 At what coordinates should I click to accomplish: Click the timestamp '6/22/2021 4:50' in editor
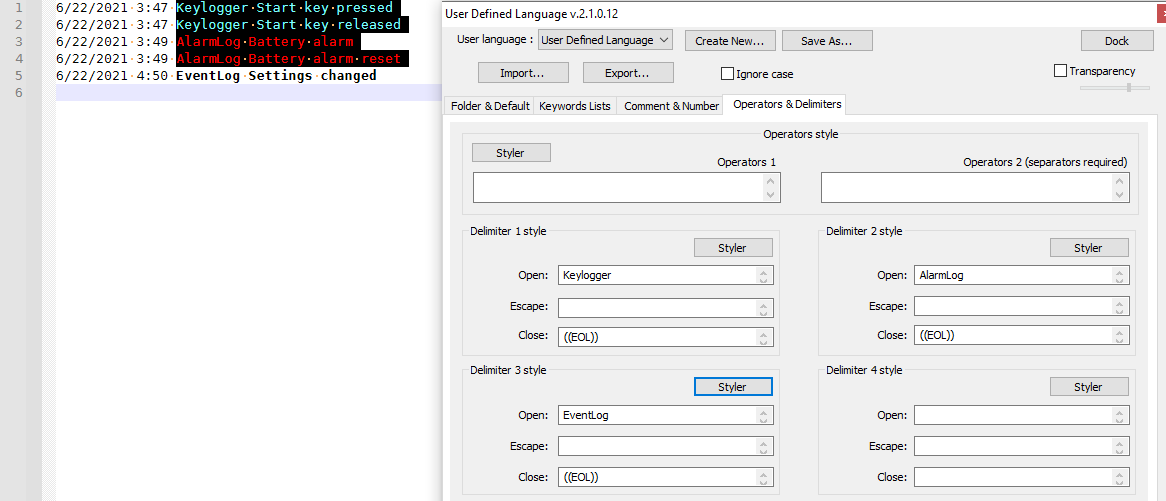tap(112, 75)
